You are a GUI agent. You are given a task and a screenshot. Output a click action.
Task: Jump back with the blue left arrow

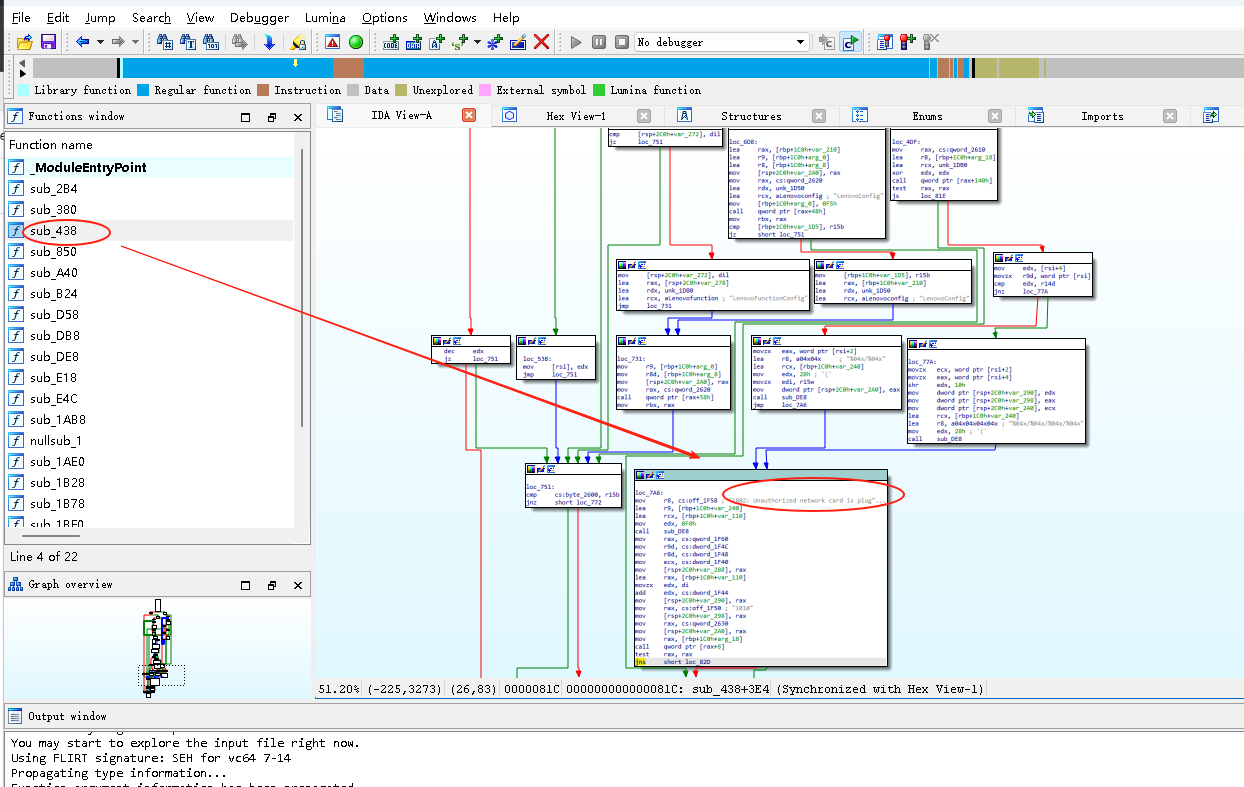(x=83, y=42)
